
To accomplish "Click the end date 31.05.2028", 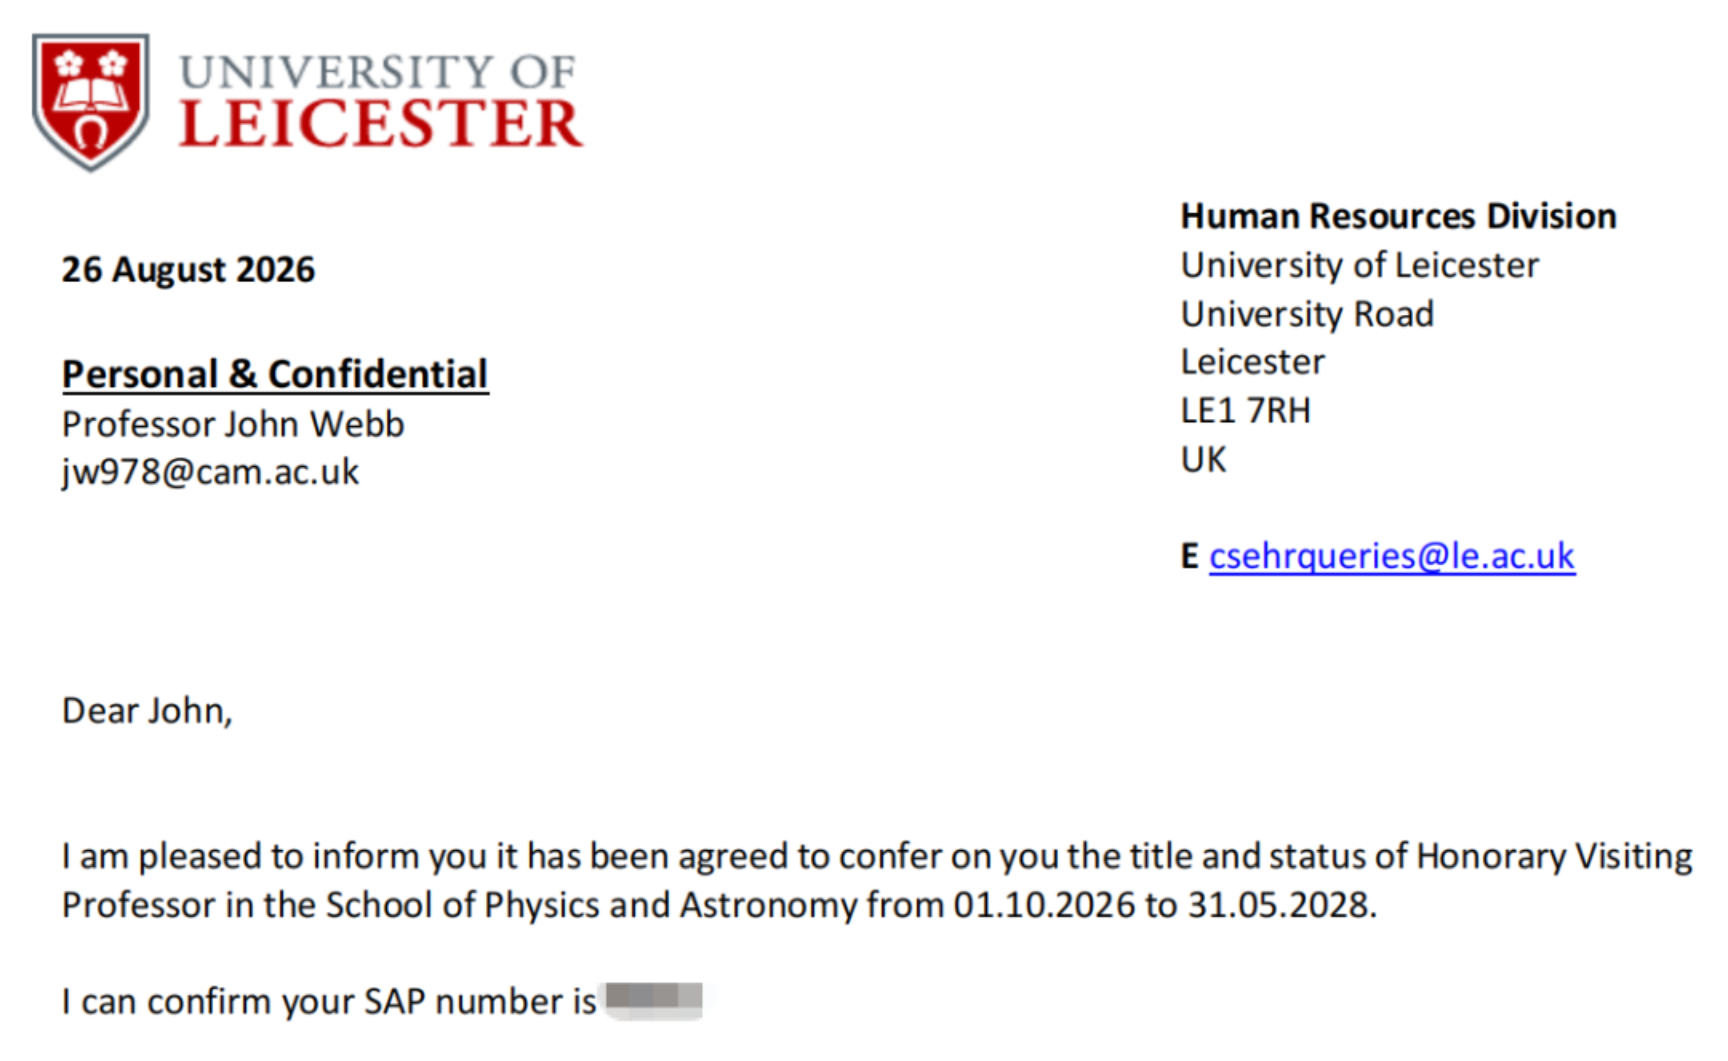I will click(x=1281, y=905).
